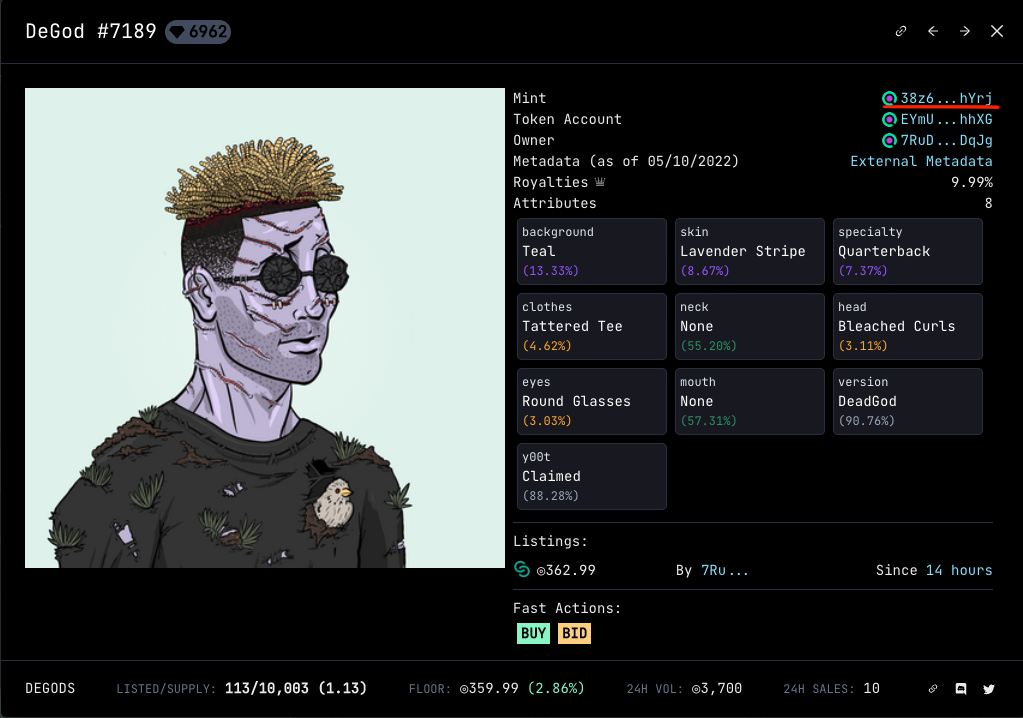Click the royalties crown icon
This screenshot has width=1023, height=718.
coord(600,182)
